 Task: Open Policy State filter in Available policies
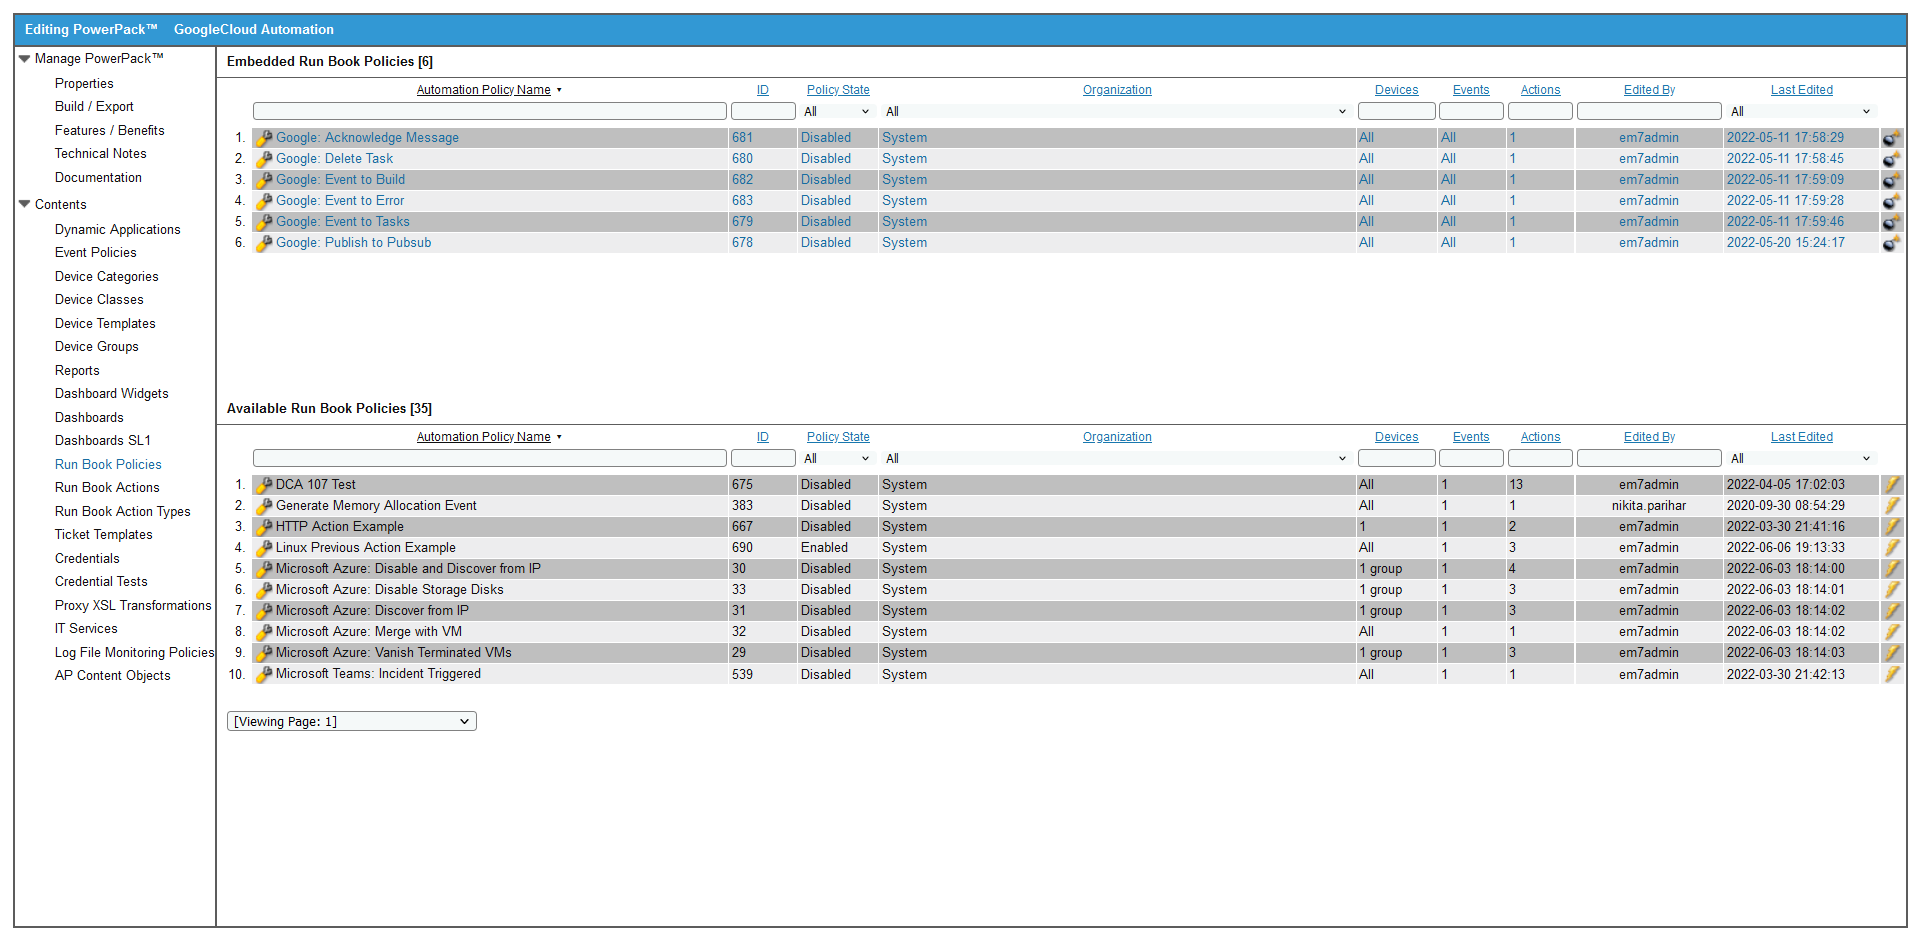(x=837, y=459)
